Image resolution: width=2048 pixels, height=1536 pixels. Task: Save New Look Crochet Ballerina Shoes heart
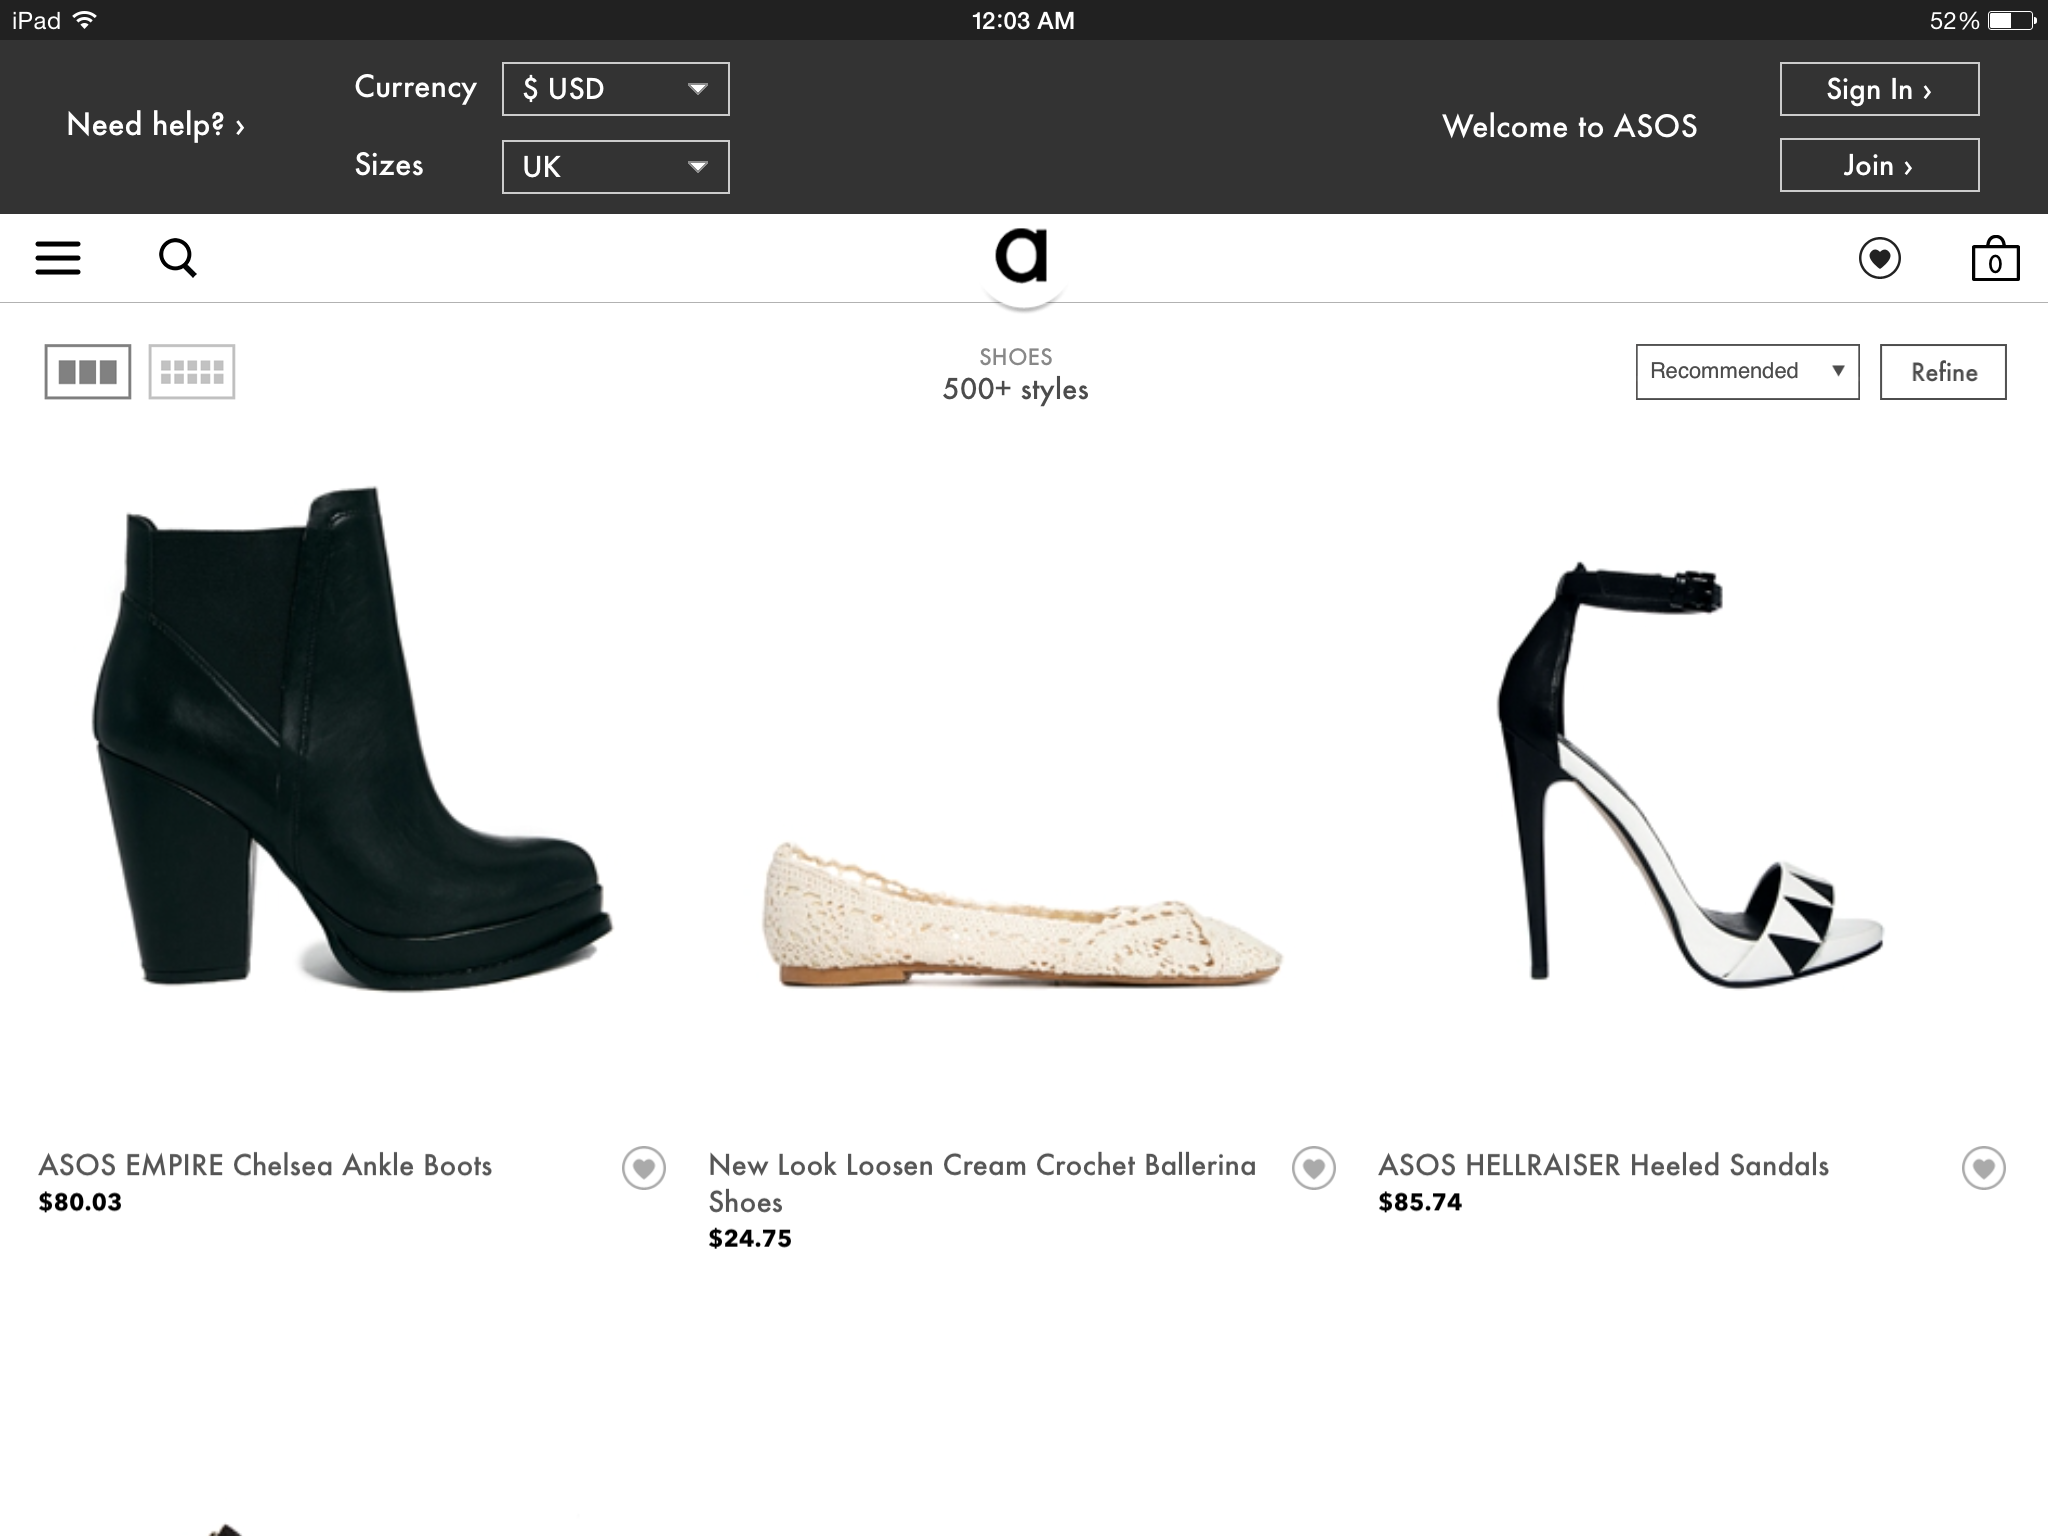[1314, 1168]
